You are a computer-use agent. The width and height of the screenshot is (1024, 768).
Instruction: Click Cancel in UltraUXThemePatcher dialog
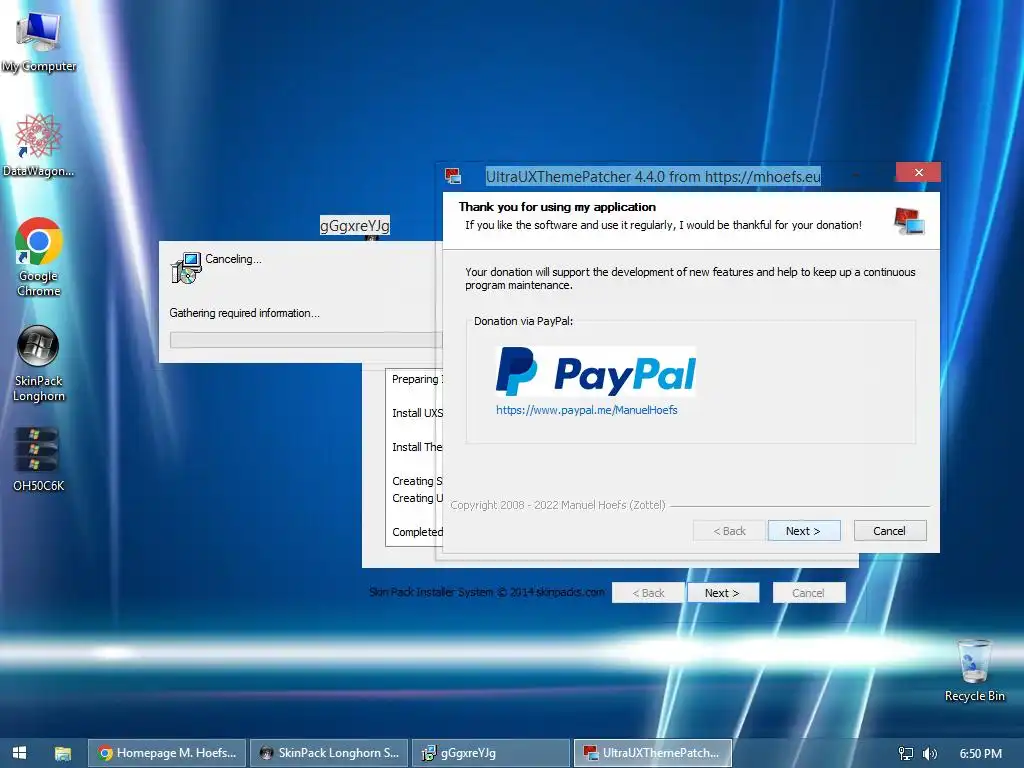click(x=889, y=531)
